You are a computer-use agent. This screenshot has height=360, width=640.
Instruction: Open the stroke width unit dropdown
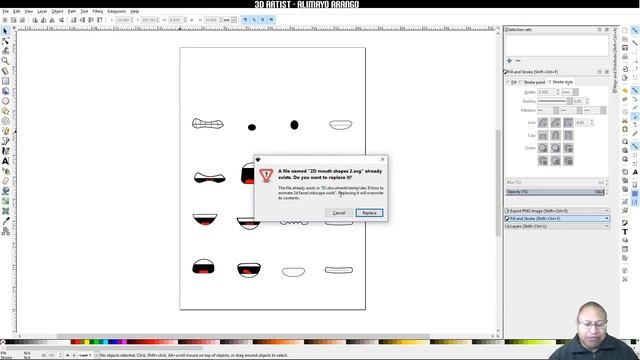[570, 92]
